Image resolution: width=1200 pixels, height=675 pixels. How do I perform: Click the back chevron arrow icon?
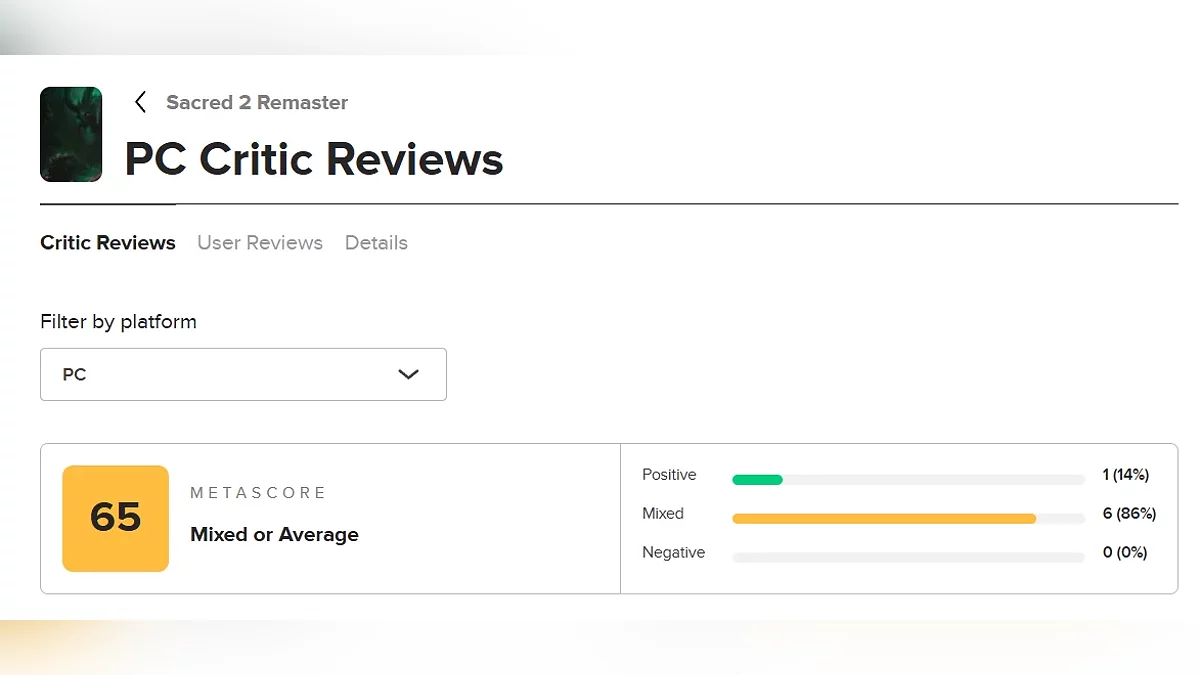pyautogui.click(x=140, y=102)
